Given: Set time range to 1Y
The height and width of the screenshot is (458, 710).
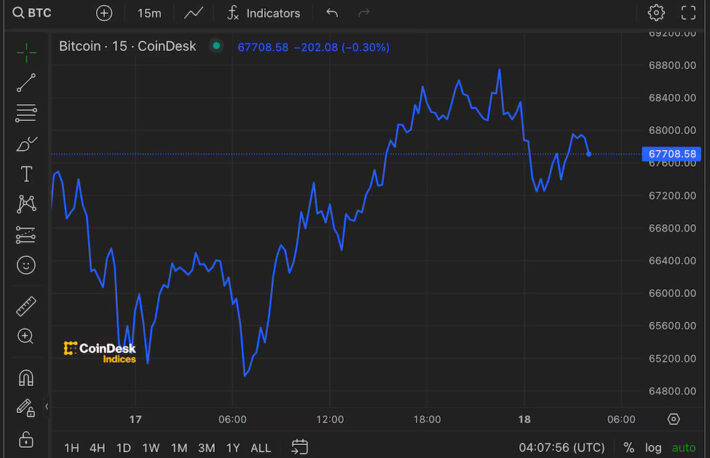Looking at the screenshot, I should 233,448.
